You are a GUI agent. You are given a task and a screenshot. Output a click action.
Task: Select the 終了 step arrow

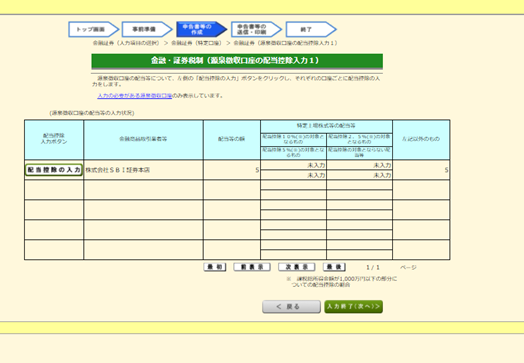311,29
